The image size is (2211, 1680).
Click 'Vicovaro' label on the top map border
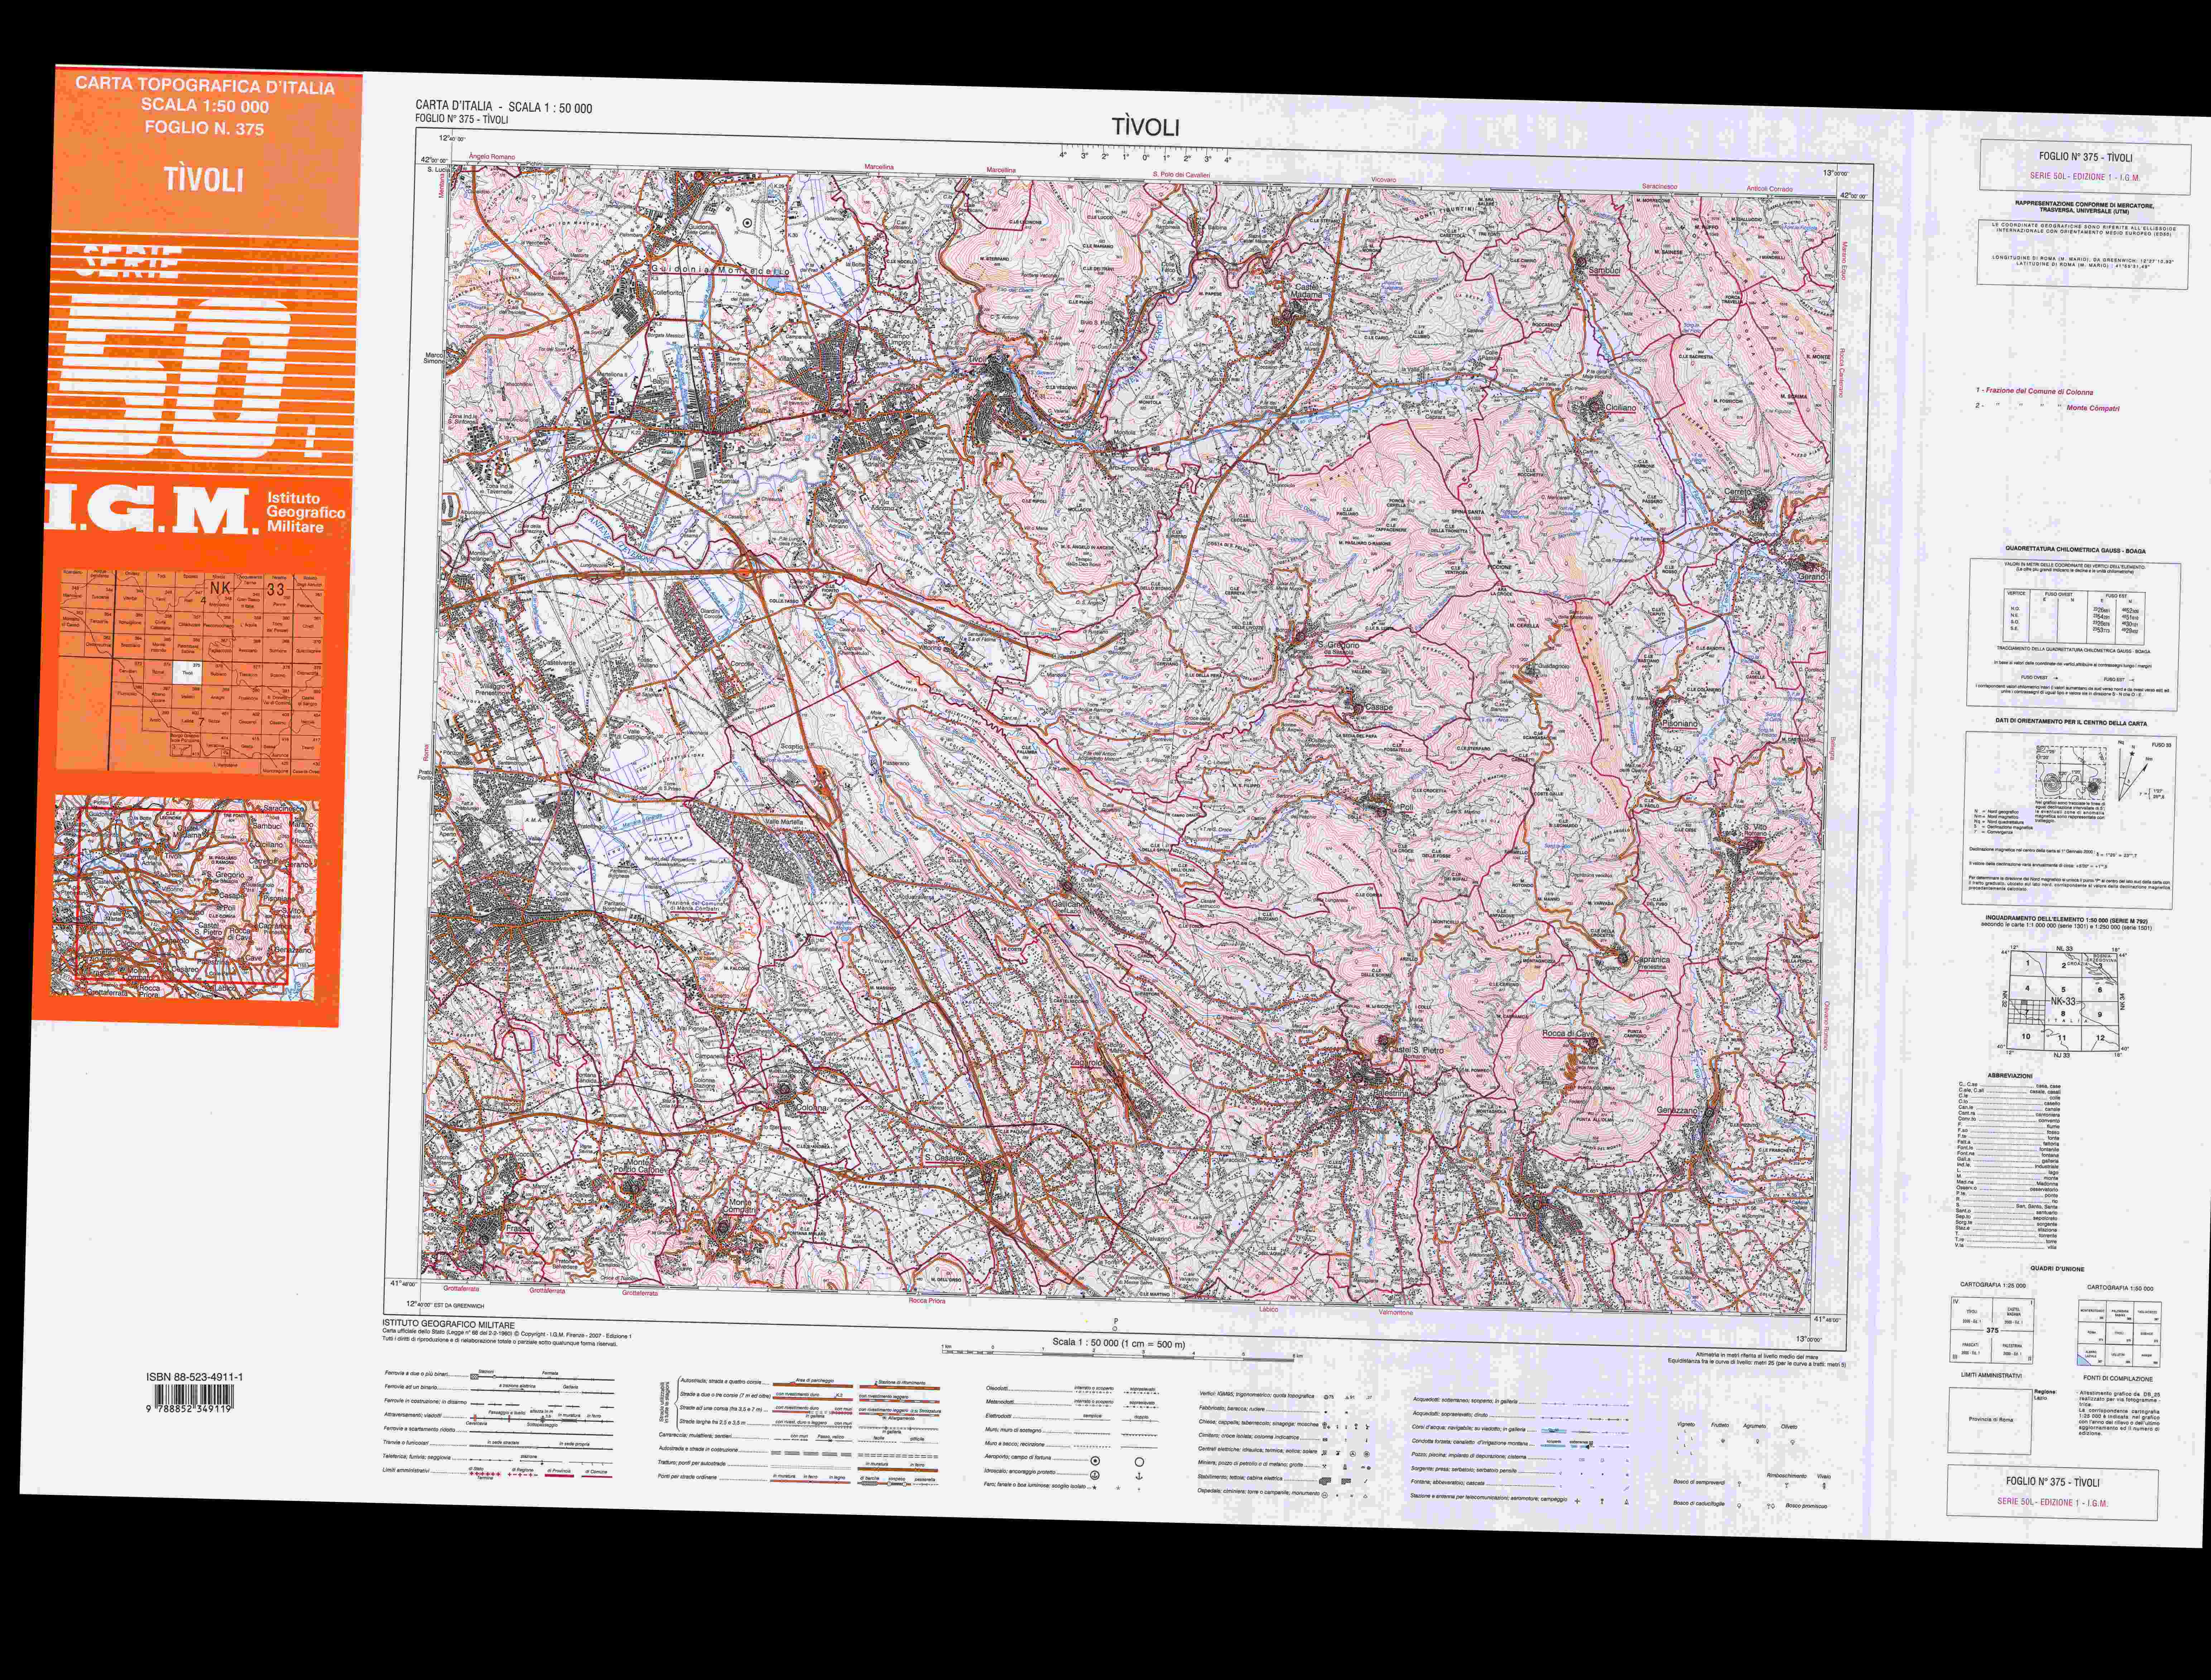1383,180
